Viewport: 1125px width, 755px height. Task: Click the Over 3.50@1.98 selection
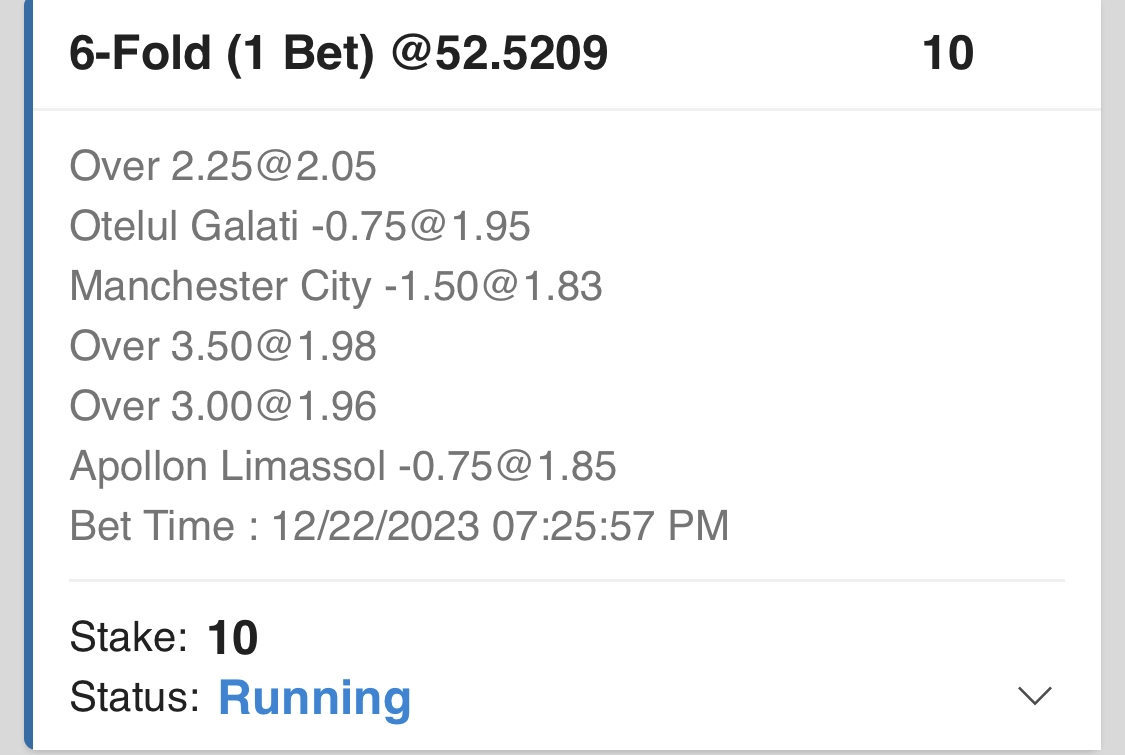point(223,346)
